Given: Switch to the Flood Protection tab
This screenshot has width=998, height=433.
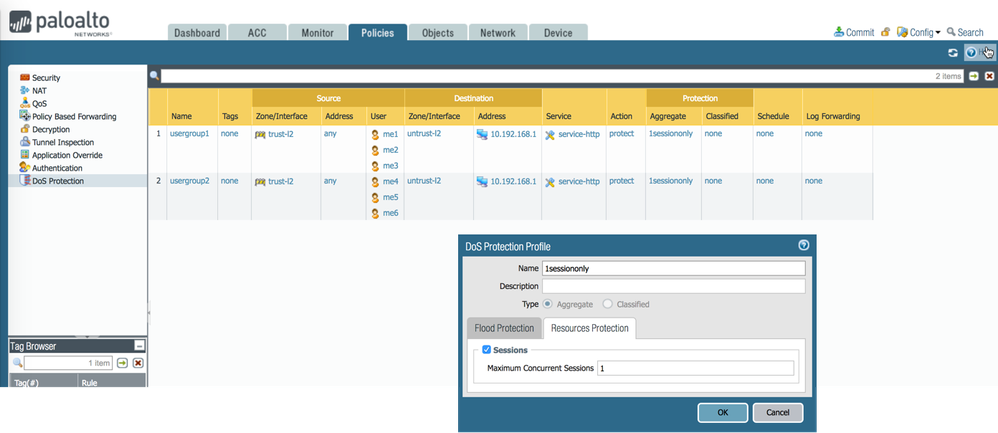Looking at the screenshot, I should coord(504,327).
